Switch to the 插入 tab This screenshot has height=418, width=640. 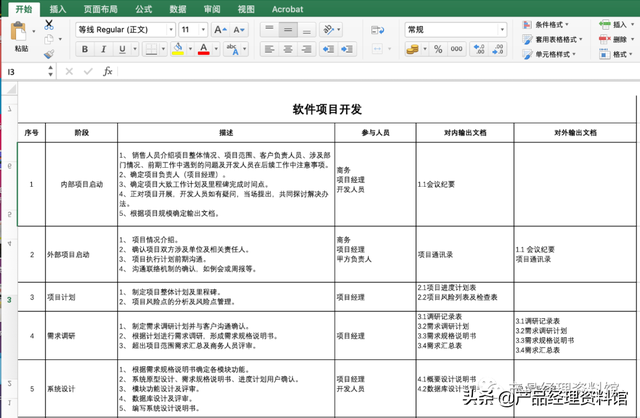pos(58,9)
